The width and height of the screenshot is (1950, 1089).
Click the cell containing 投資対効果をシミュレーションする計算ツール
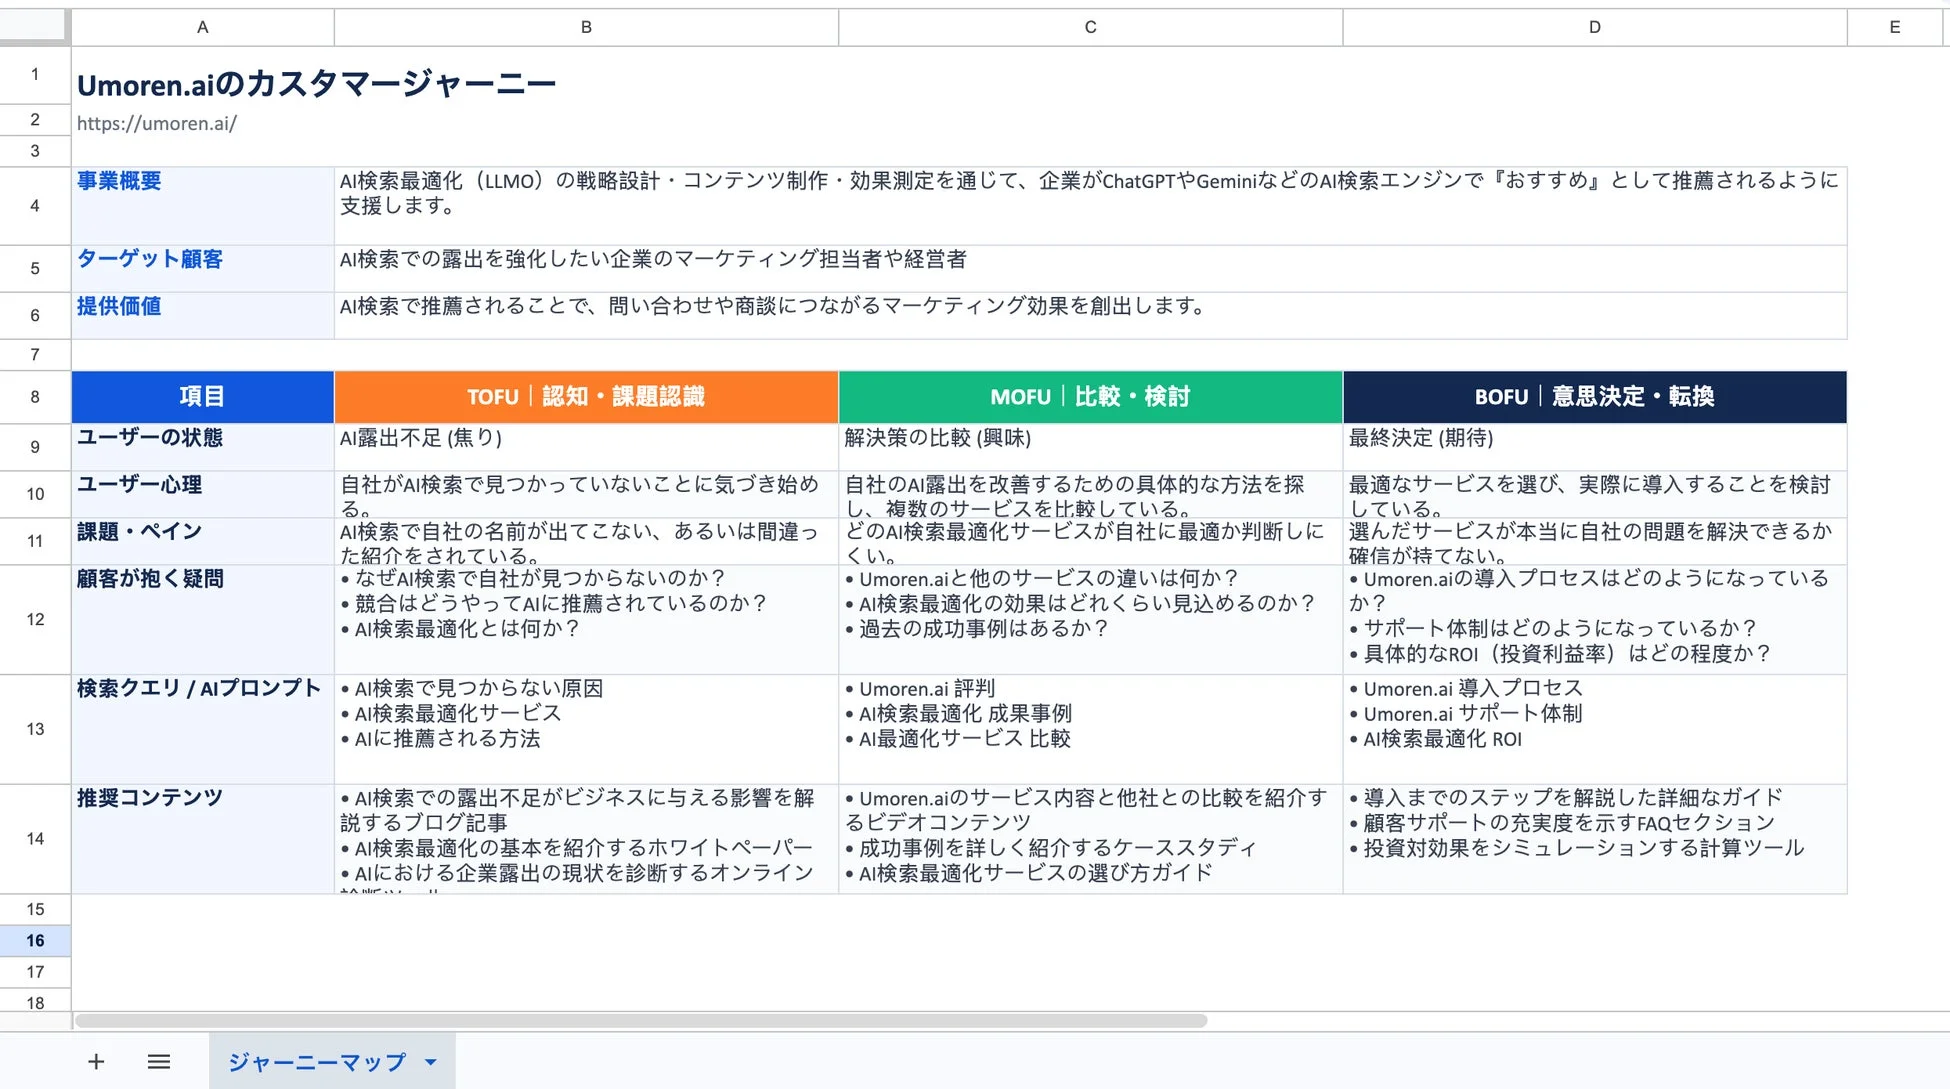pos(1594,838)
